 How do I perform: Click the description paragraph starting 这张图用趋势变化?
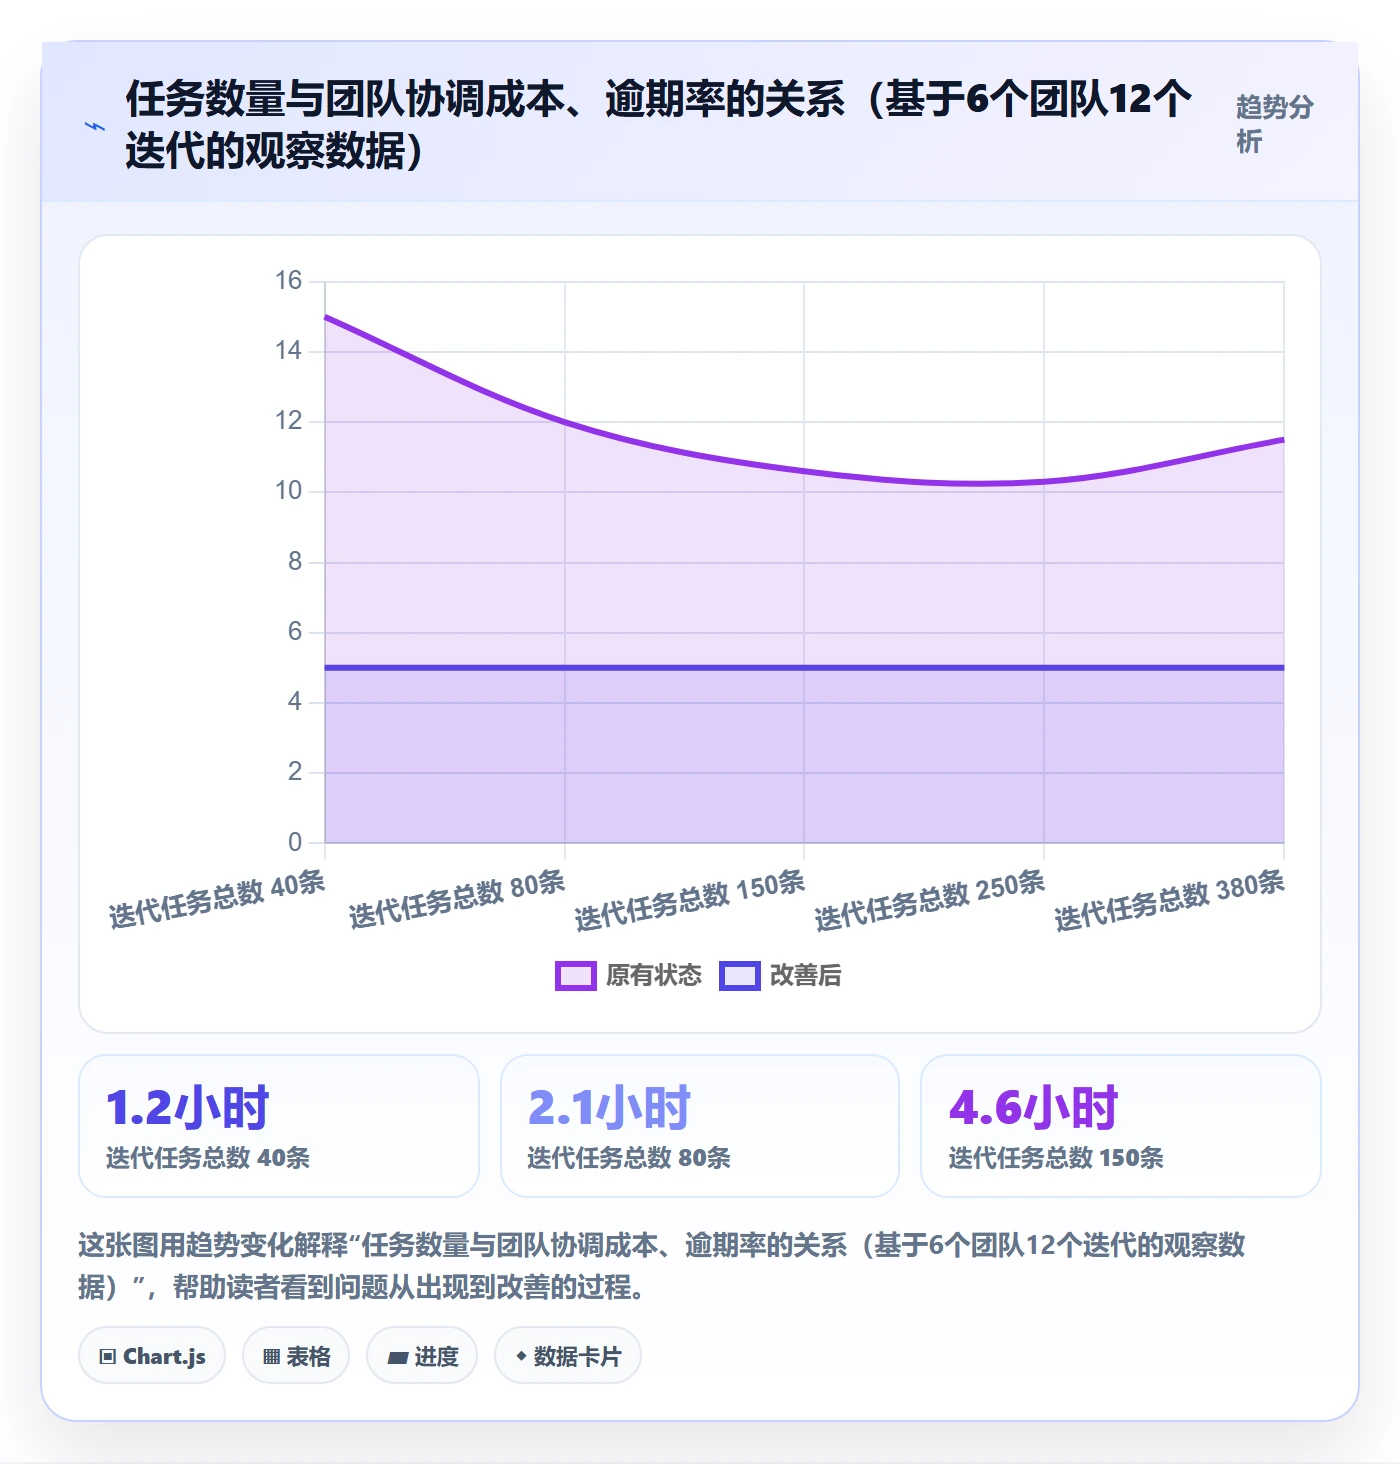(661, 1266)
